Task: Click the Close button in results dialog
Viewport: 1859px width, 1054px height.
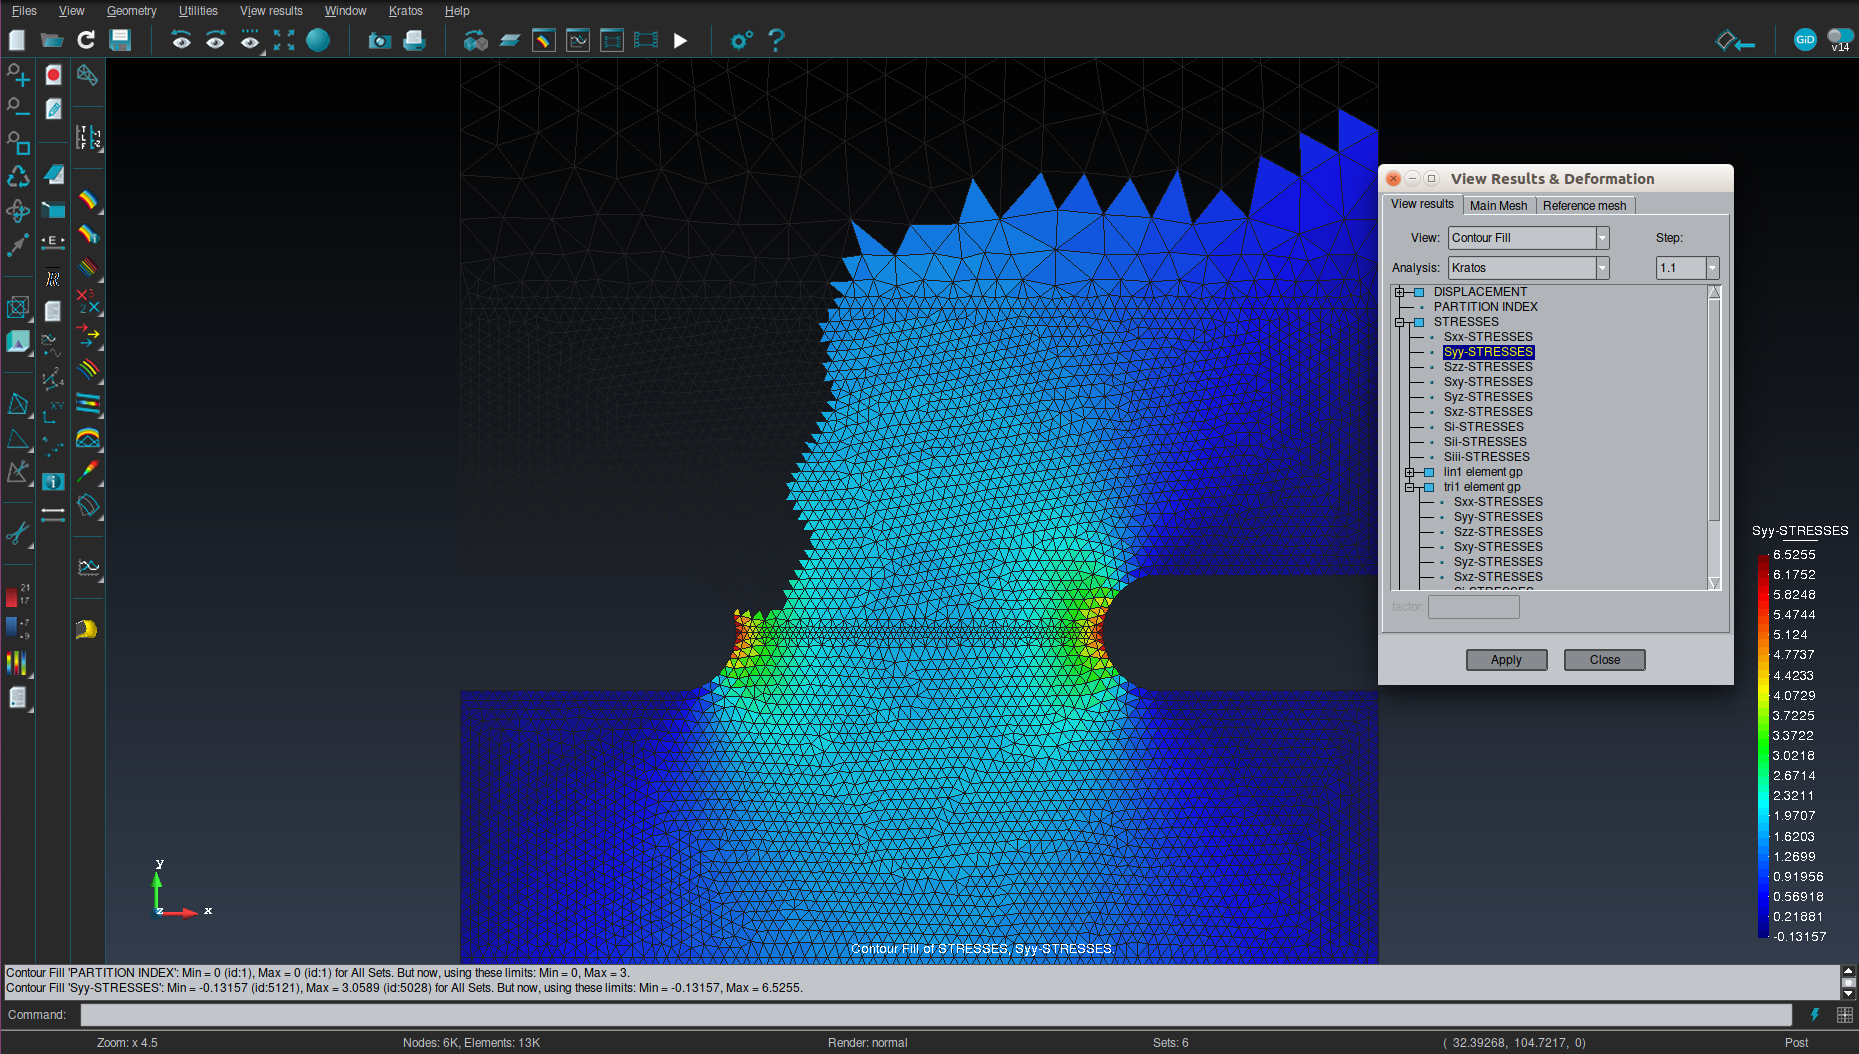Action: (1604, 660)
